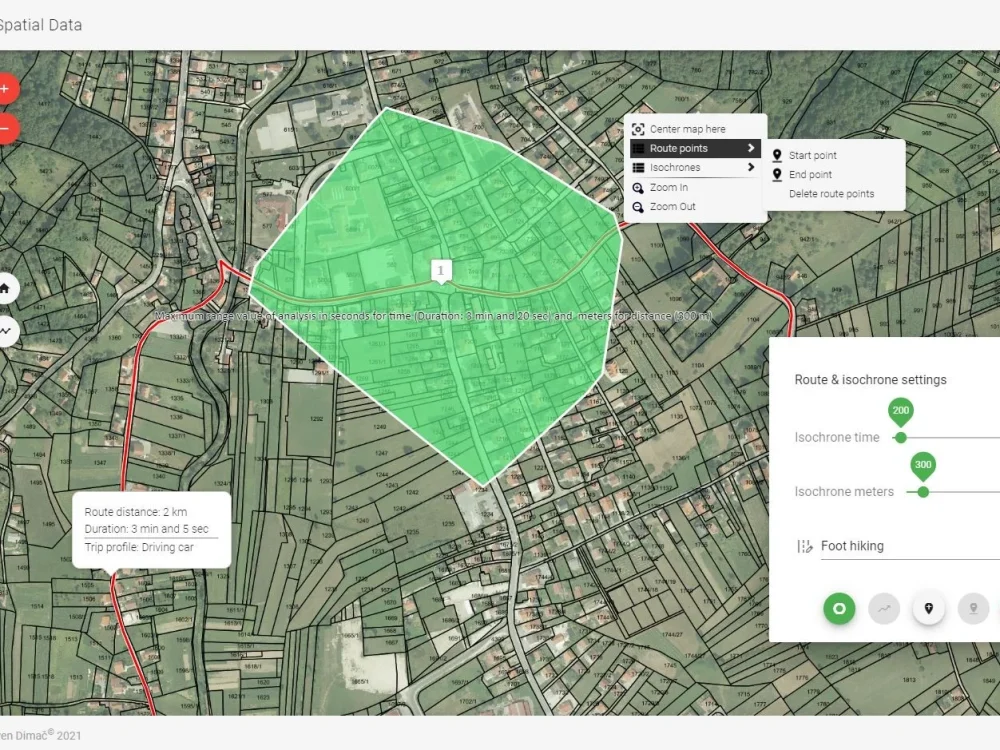Choose Zoom Out from context menu
The width and height of the screenshot is (1000, 750).
695,207
